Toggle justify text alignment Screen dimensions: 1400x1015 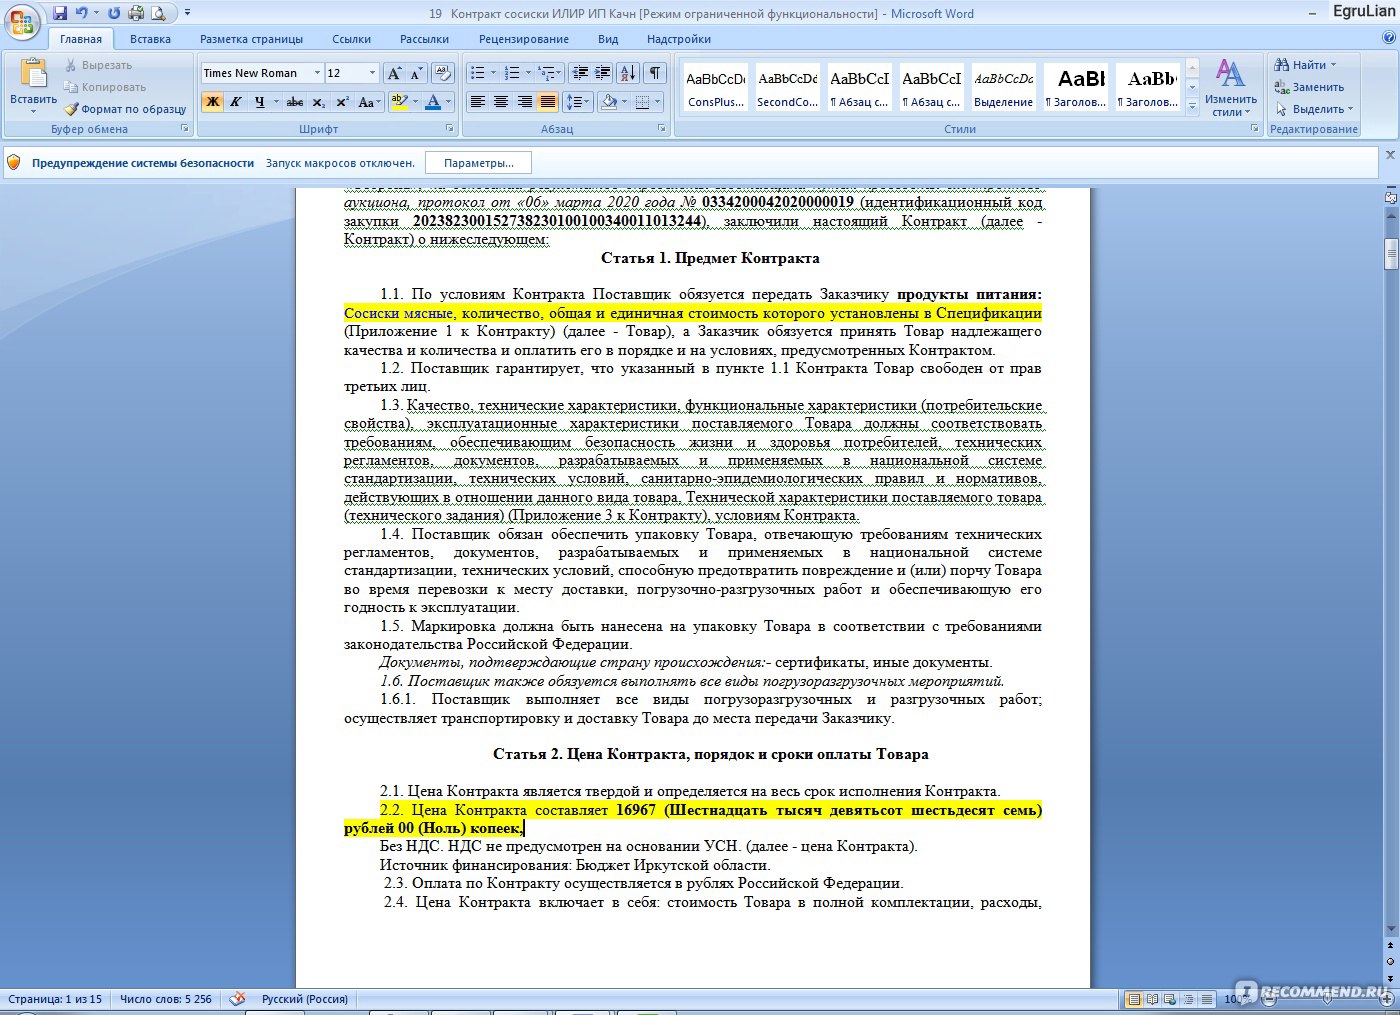coord(548,102)
